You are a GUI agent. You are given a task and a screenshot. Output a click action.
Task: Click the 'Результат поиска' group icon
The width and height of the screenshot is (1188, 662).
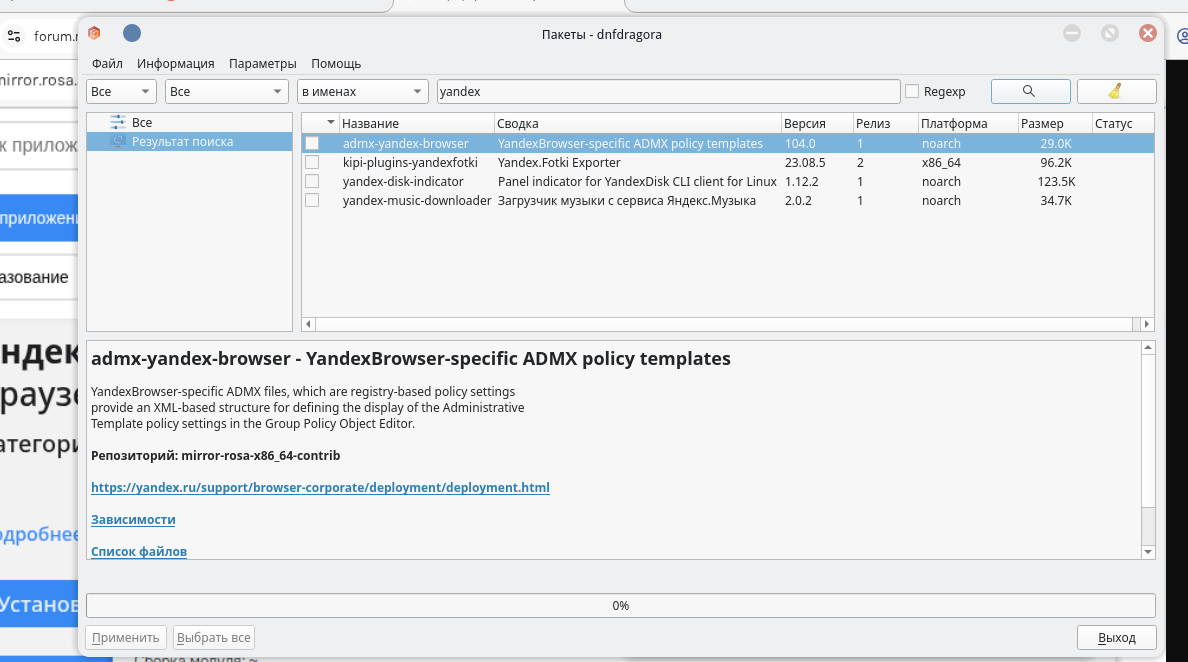[x=117, y=142]
